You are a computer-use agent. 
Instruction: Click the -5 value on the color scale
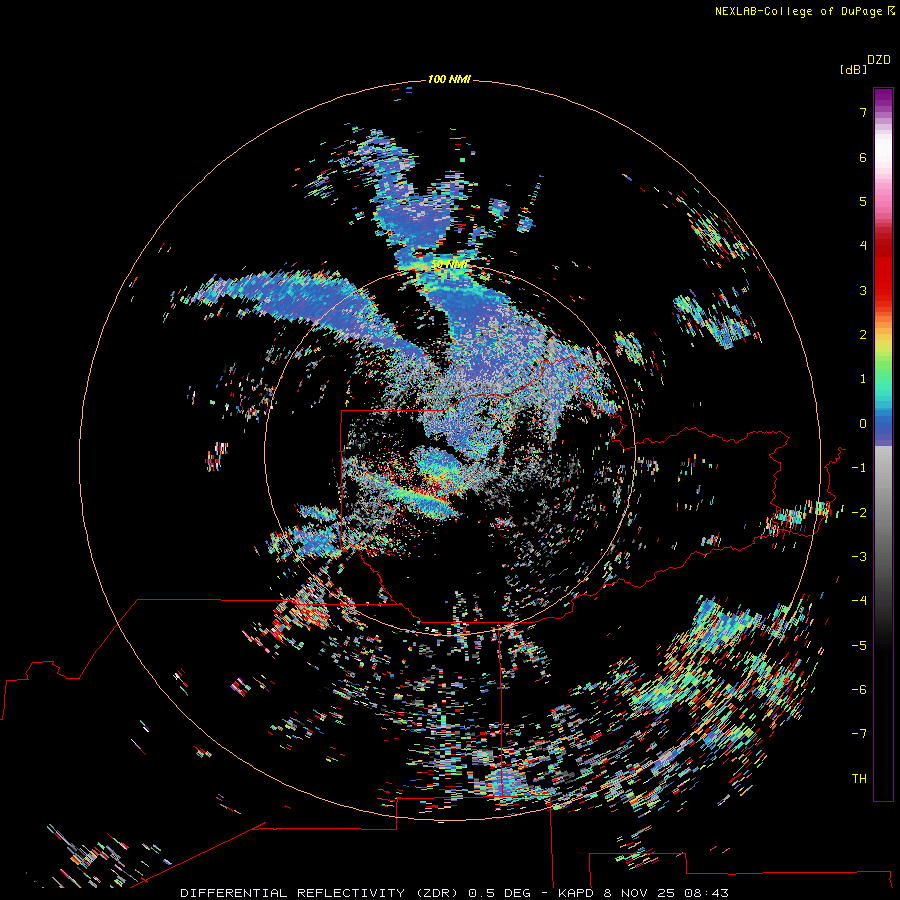coord(859,645)
